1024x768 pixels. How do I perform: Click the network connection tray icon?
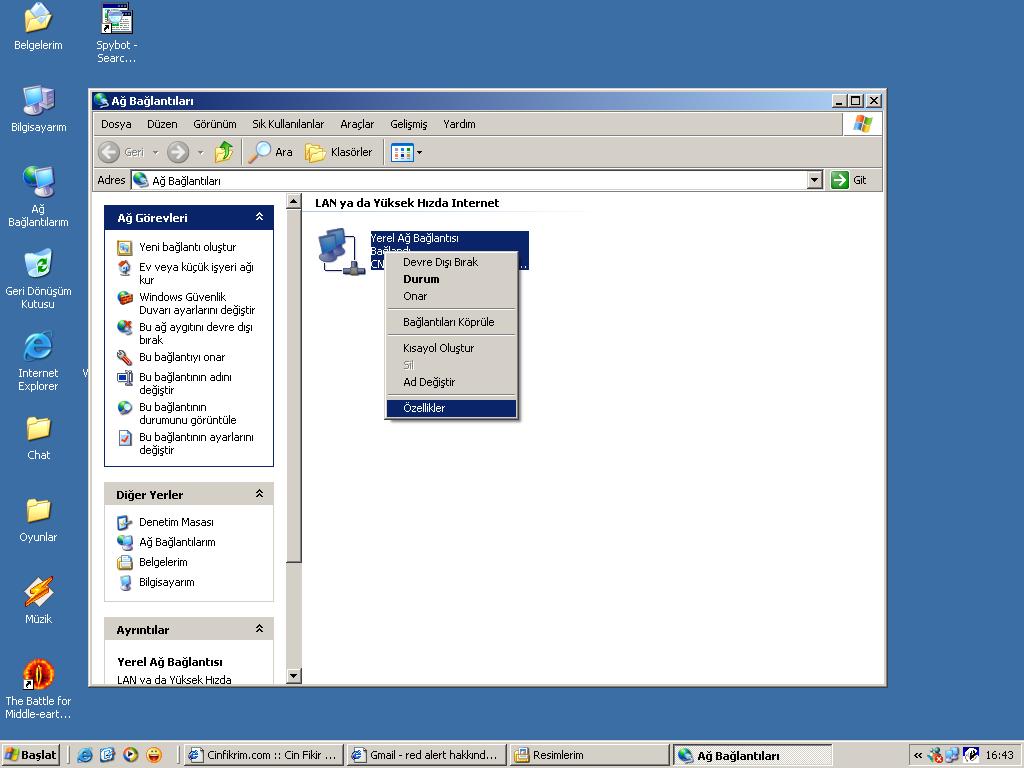(x=952, y=756)
